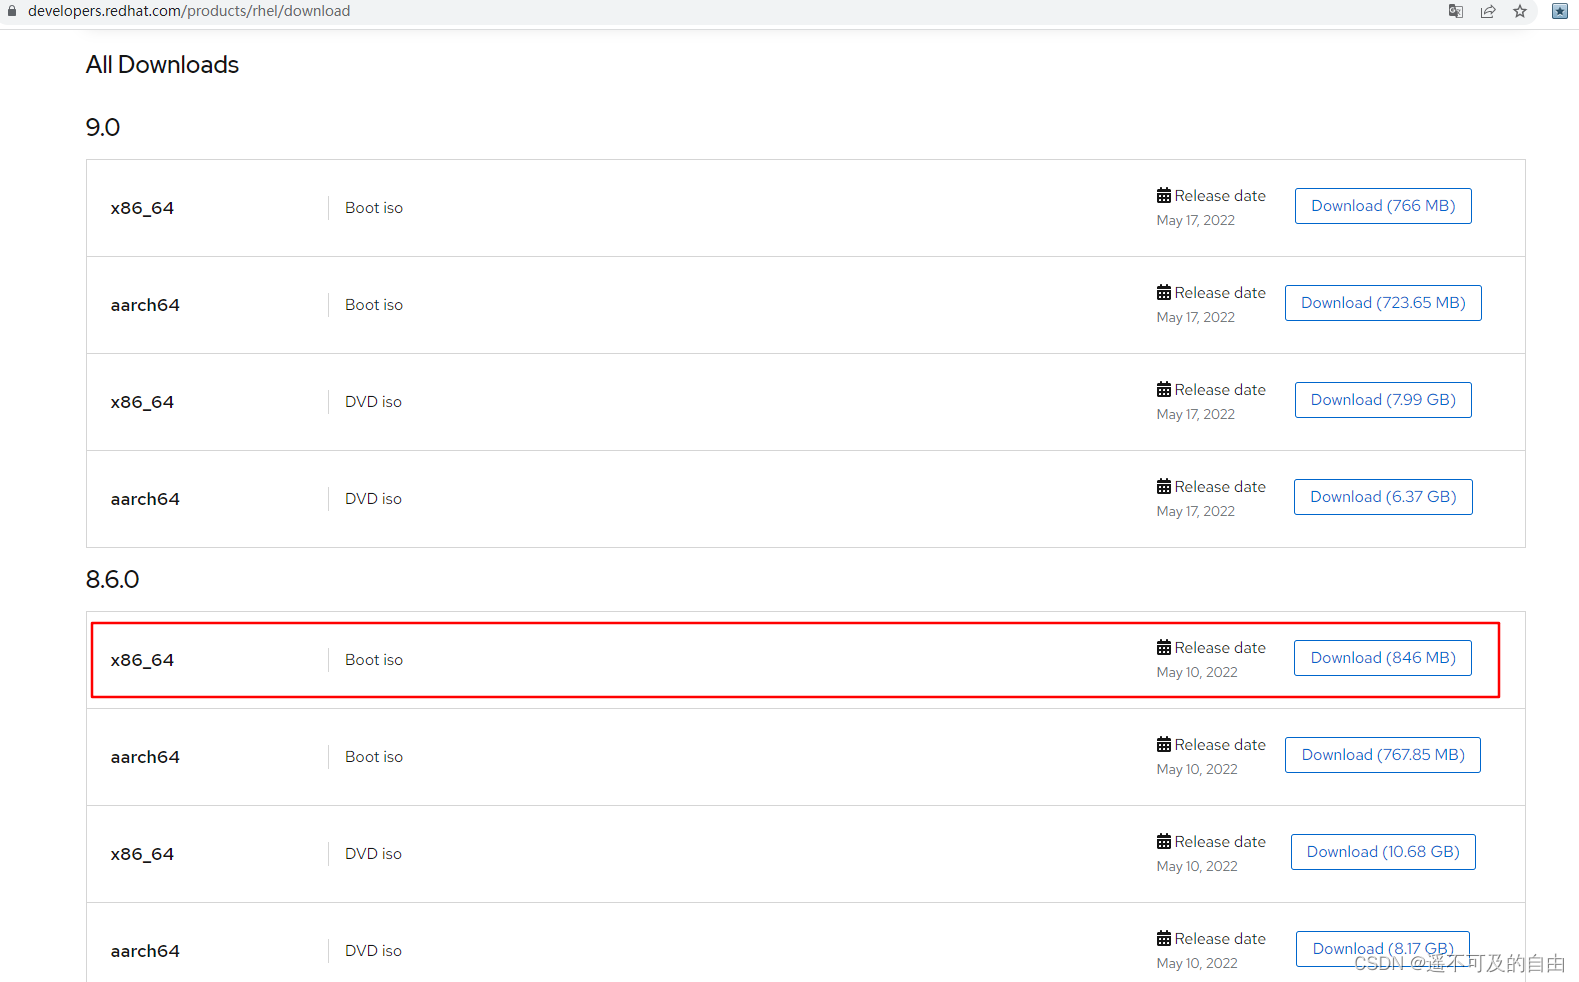This screenshot has width=1579, height=982.
Task: Click 'Boot iso' text in 8.6.0 x86_64 row
Action: click(x=374, y=660)
